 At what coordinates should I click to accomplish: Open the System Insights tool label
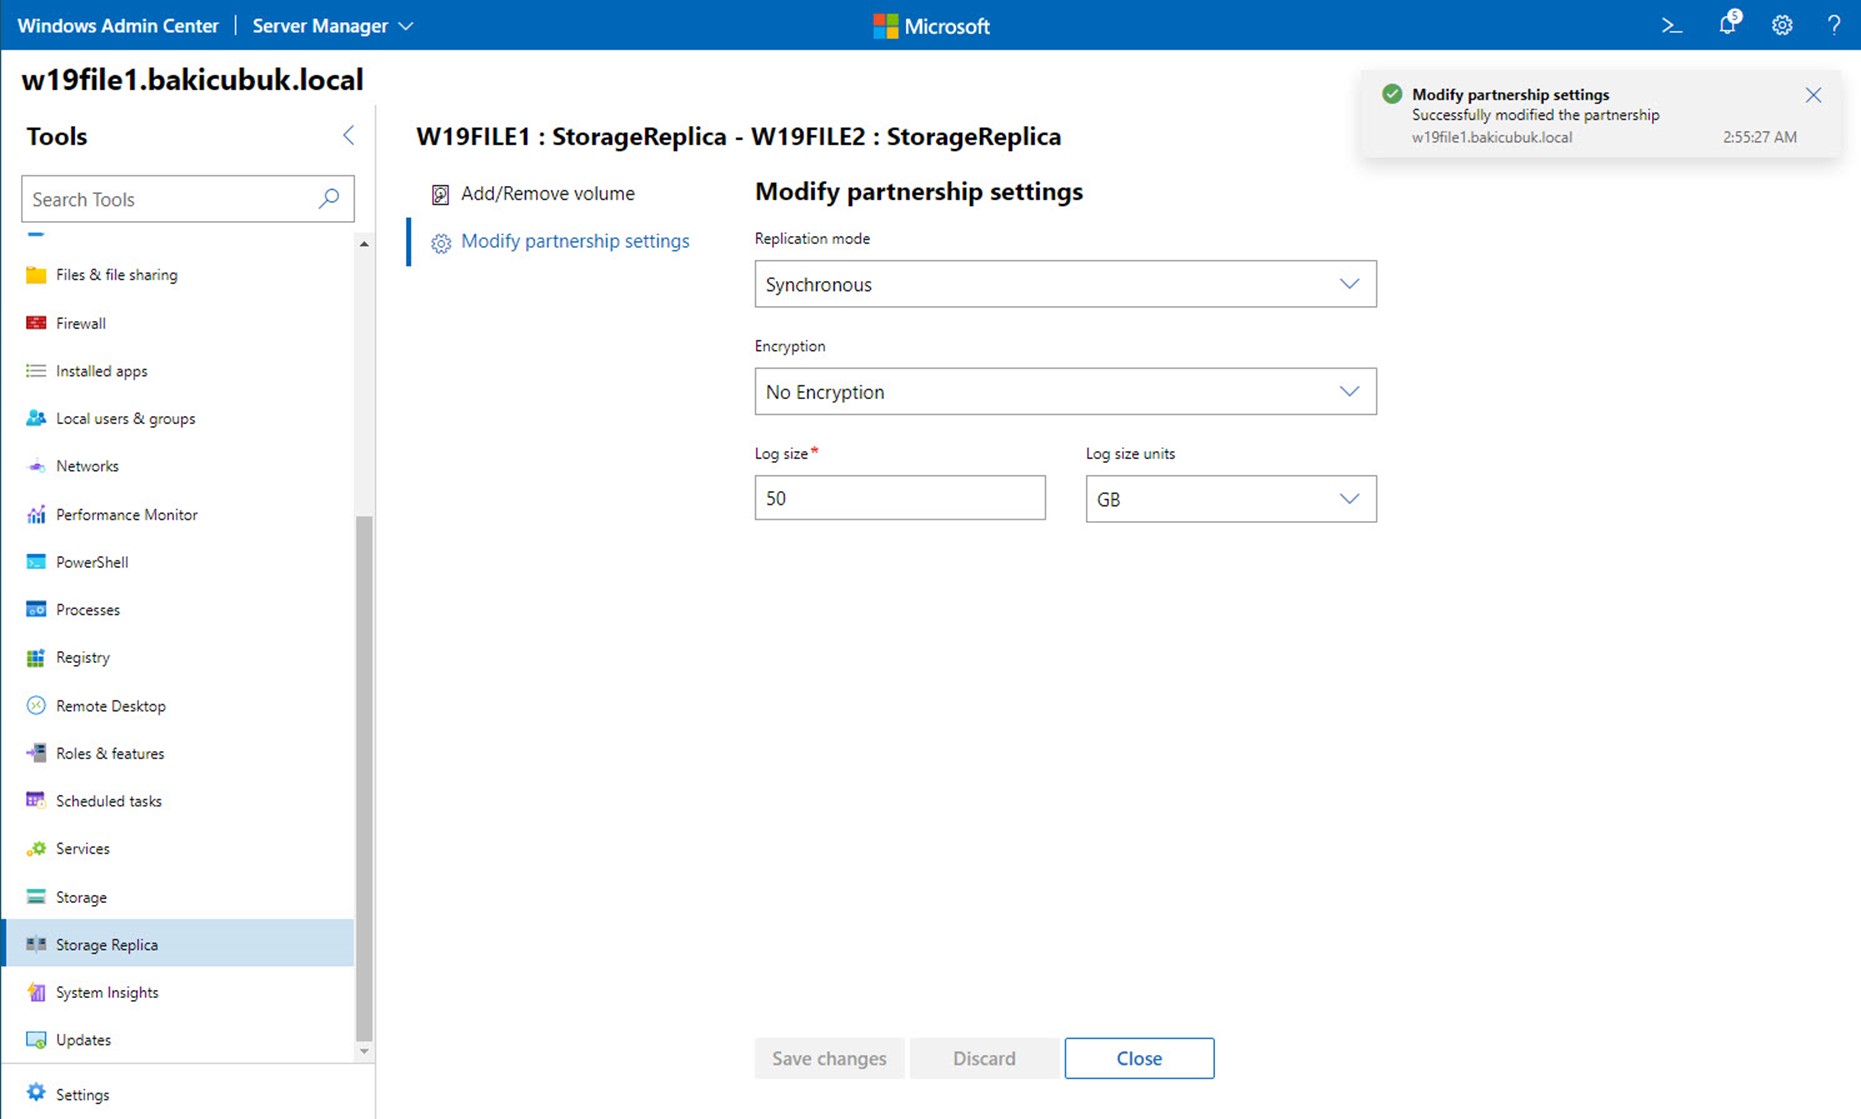tap(107, 992)
